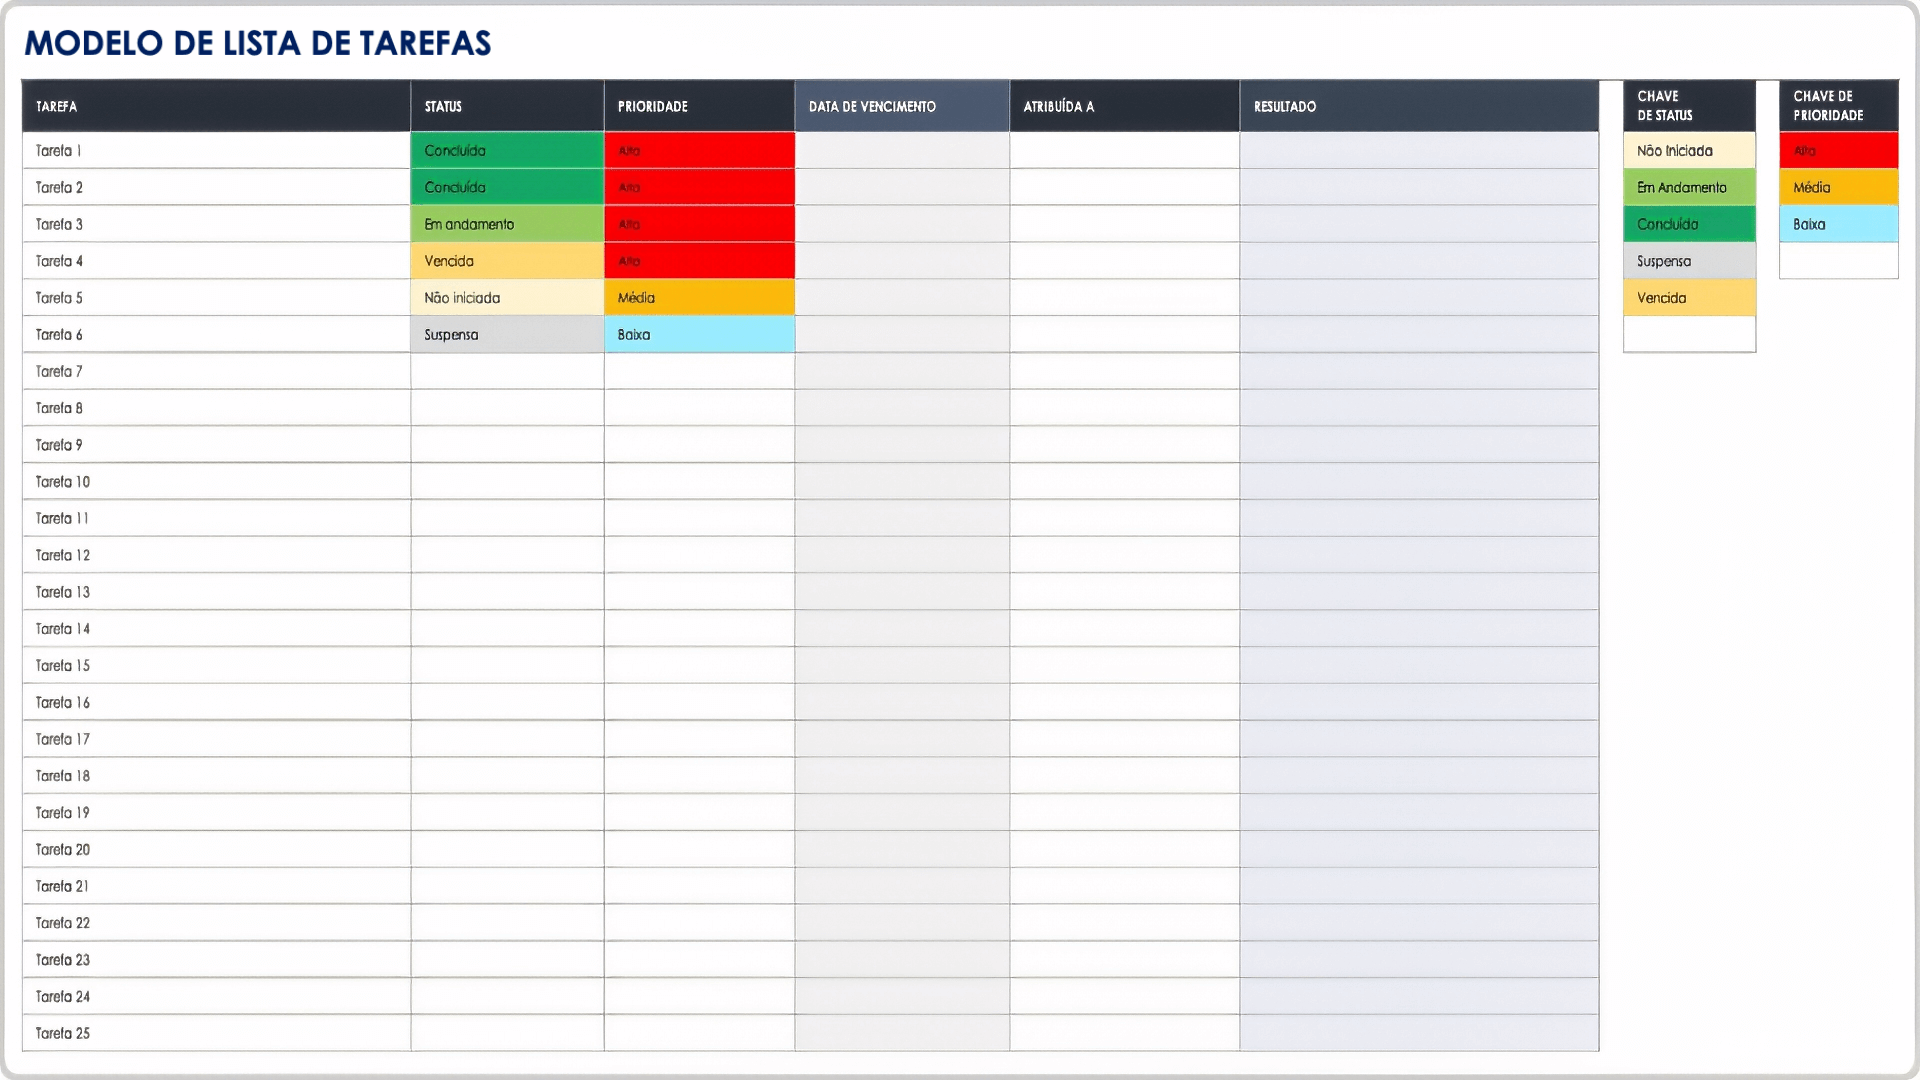This screenshot has height=1080, width=1920.
Task: Select the Tarefa 16 cell
Action: (x=216, y=702)
